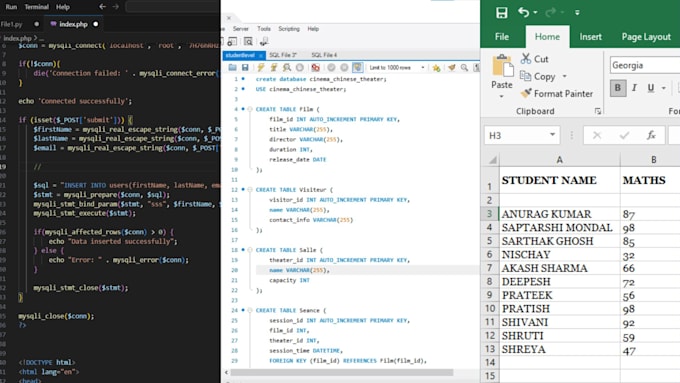This screenshot has height=383, width=680.
Task: Click STUDENT NAME header cell
Action: tap(559, 180)
